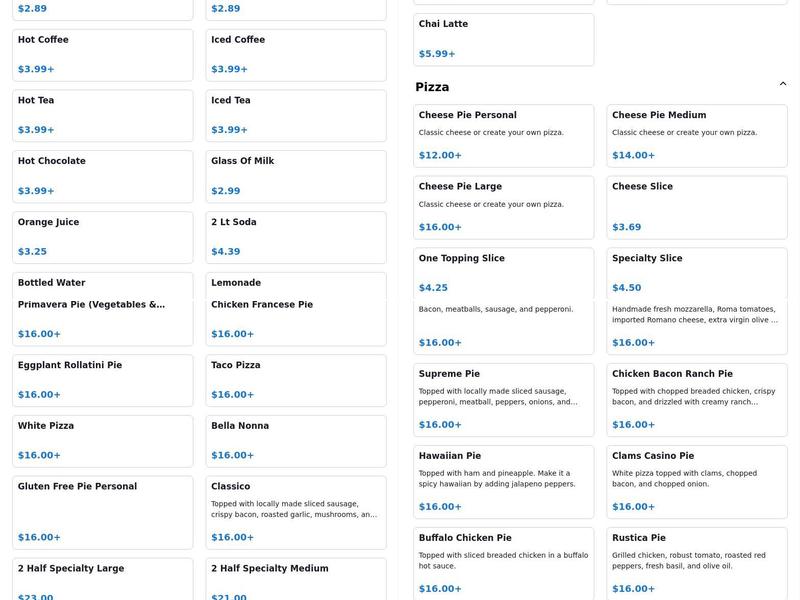Select Hot Coffee drink item
800x600 pixels.
[x=102, y=55]
